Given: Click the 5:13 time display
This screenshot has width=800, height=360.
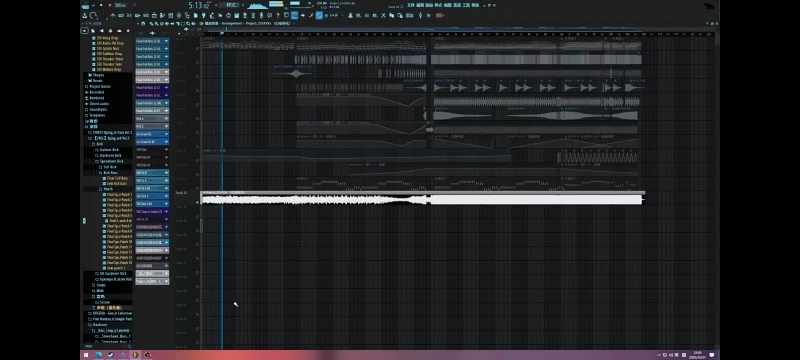Looking at the screenshot, I should pyautogui.click(x=198, y=6).
